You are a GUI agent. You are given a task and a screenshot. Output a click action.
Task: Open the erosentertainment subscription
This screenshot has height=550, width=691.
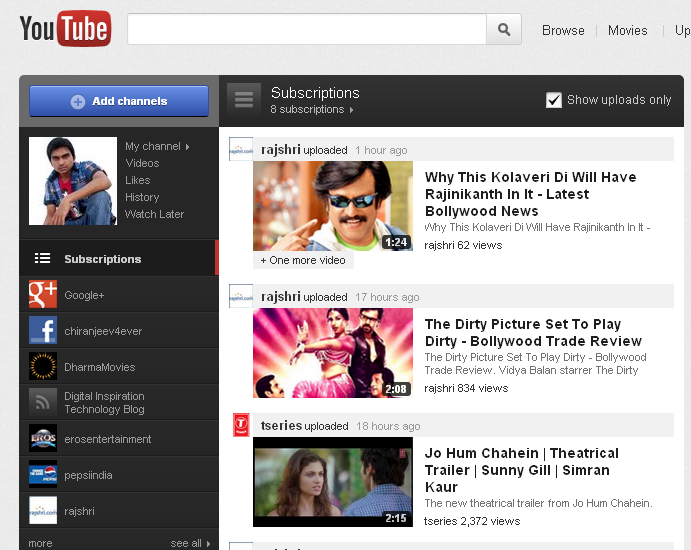(108, 439)
